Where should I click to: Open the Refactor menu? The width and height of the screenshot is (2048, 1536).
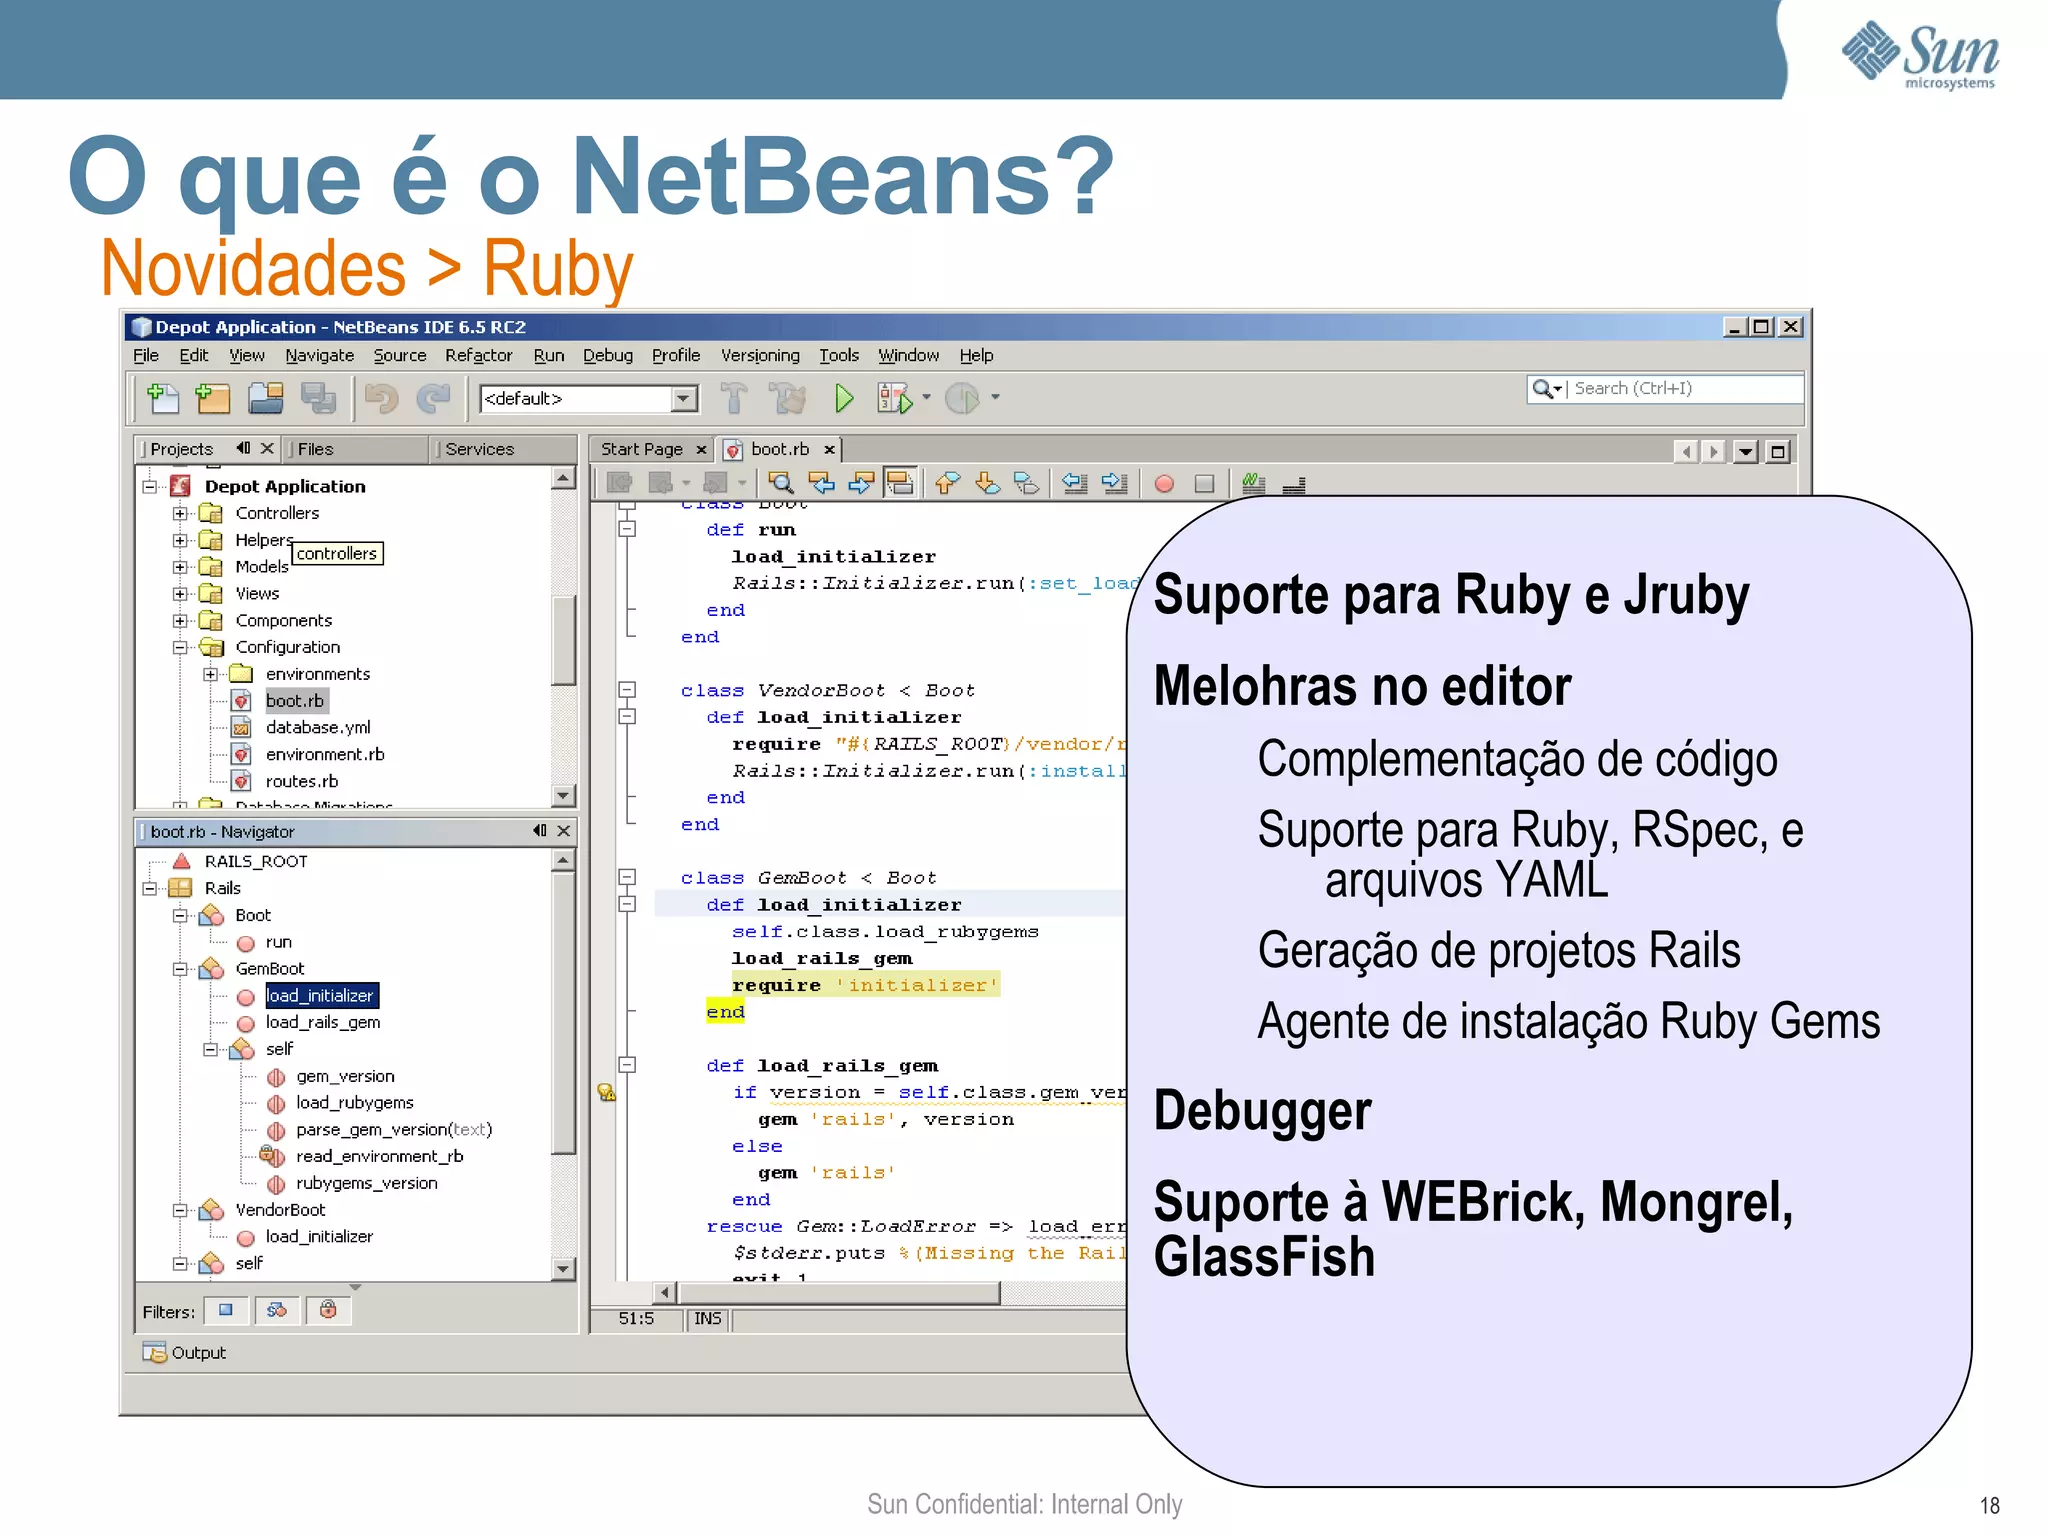coord(478,355)
